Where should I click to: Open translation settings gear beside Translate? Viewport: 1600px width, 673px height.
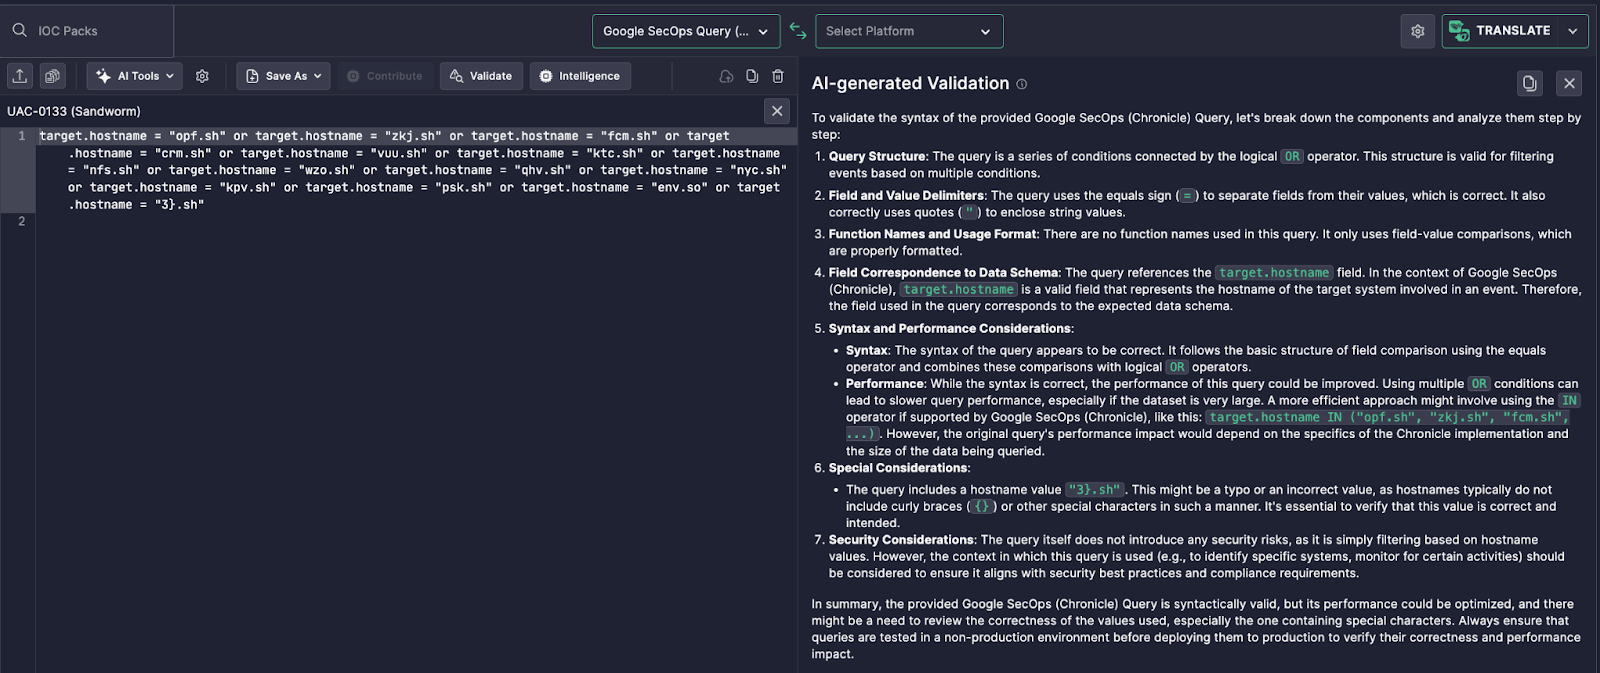(1418, 31)
